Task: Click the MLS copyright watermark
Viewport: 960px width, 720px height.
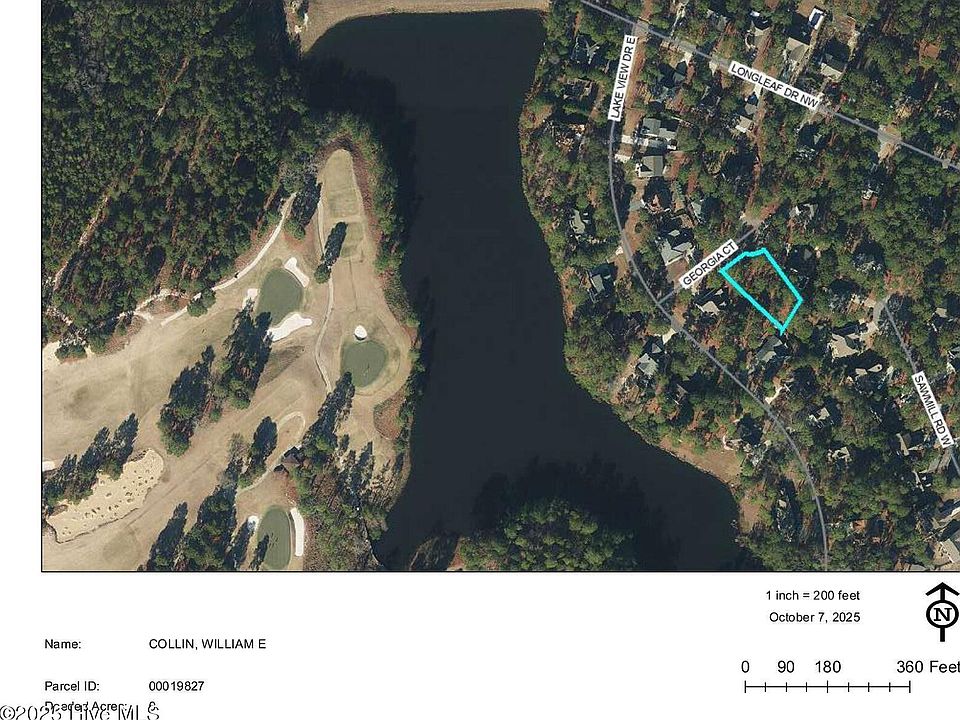Action: coord(80,712)
